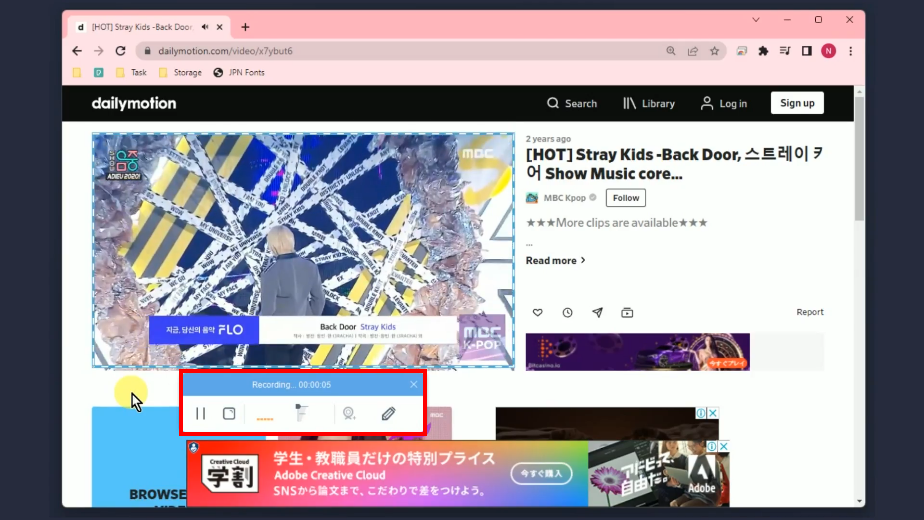Go to the dailymotion home logo
924x520 pixels.
click(x=134, y=103)
